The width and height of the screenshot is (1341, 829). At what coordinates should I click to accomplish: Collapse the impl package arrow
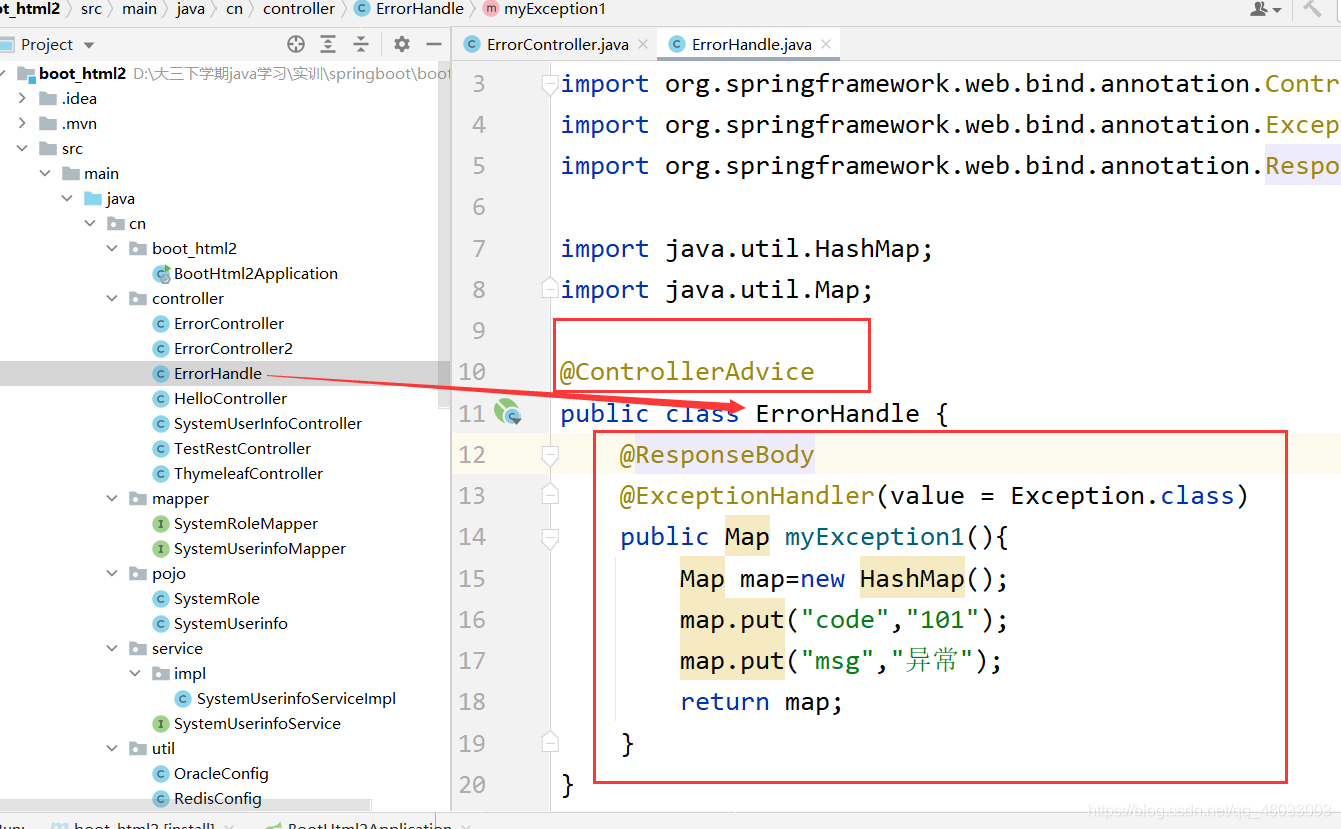click(x=136, y=673)
